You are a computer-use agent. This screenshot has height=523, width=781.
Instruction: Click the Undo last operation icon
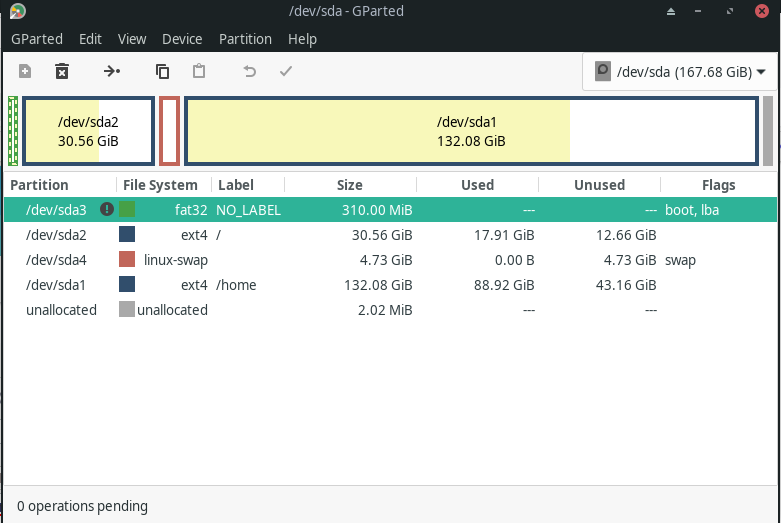point(250,71)
